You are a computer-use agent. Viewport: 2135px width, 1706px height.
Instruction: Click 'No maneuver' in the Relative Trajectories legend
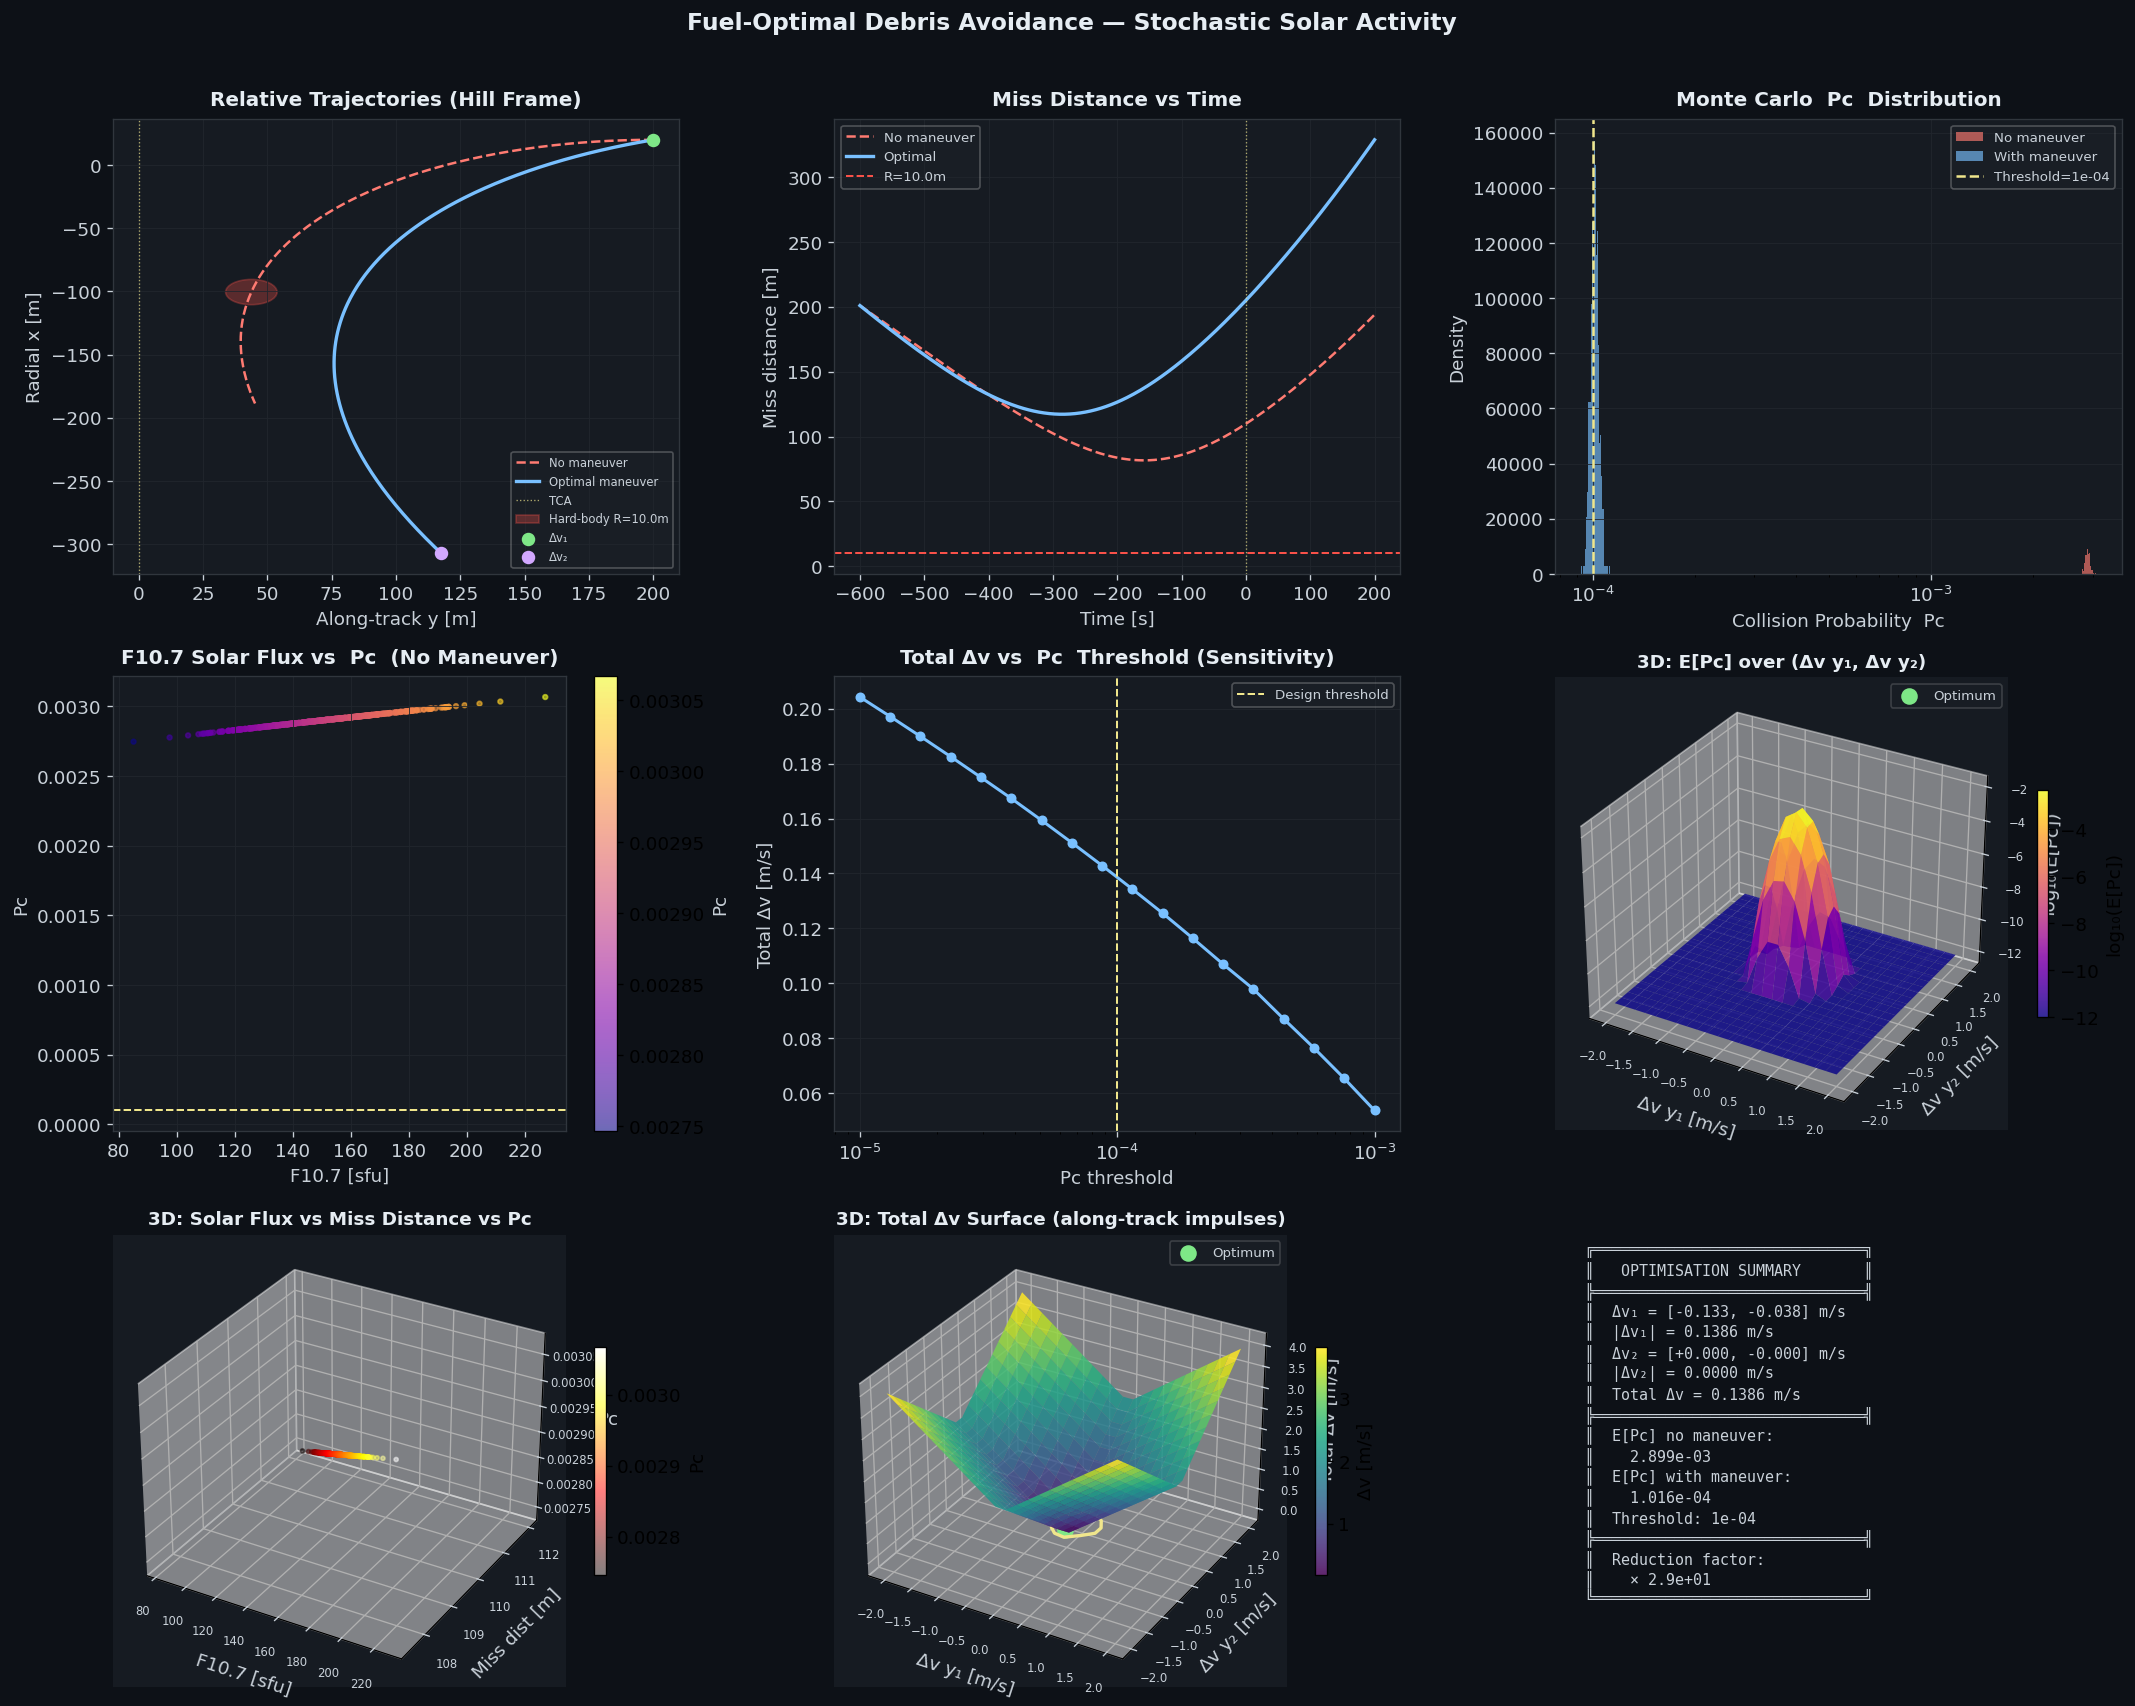(588, 462)
